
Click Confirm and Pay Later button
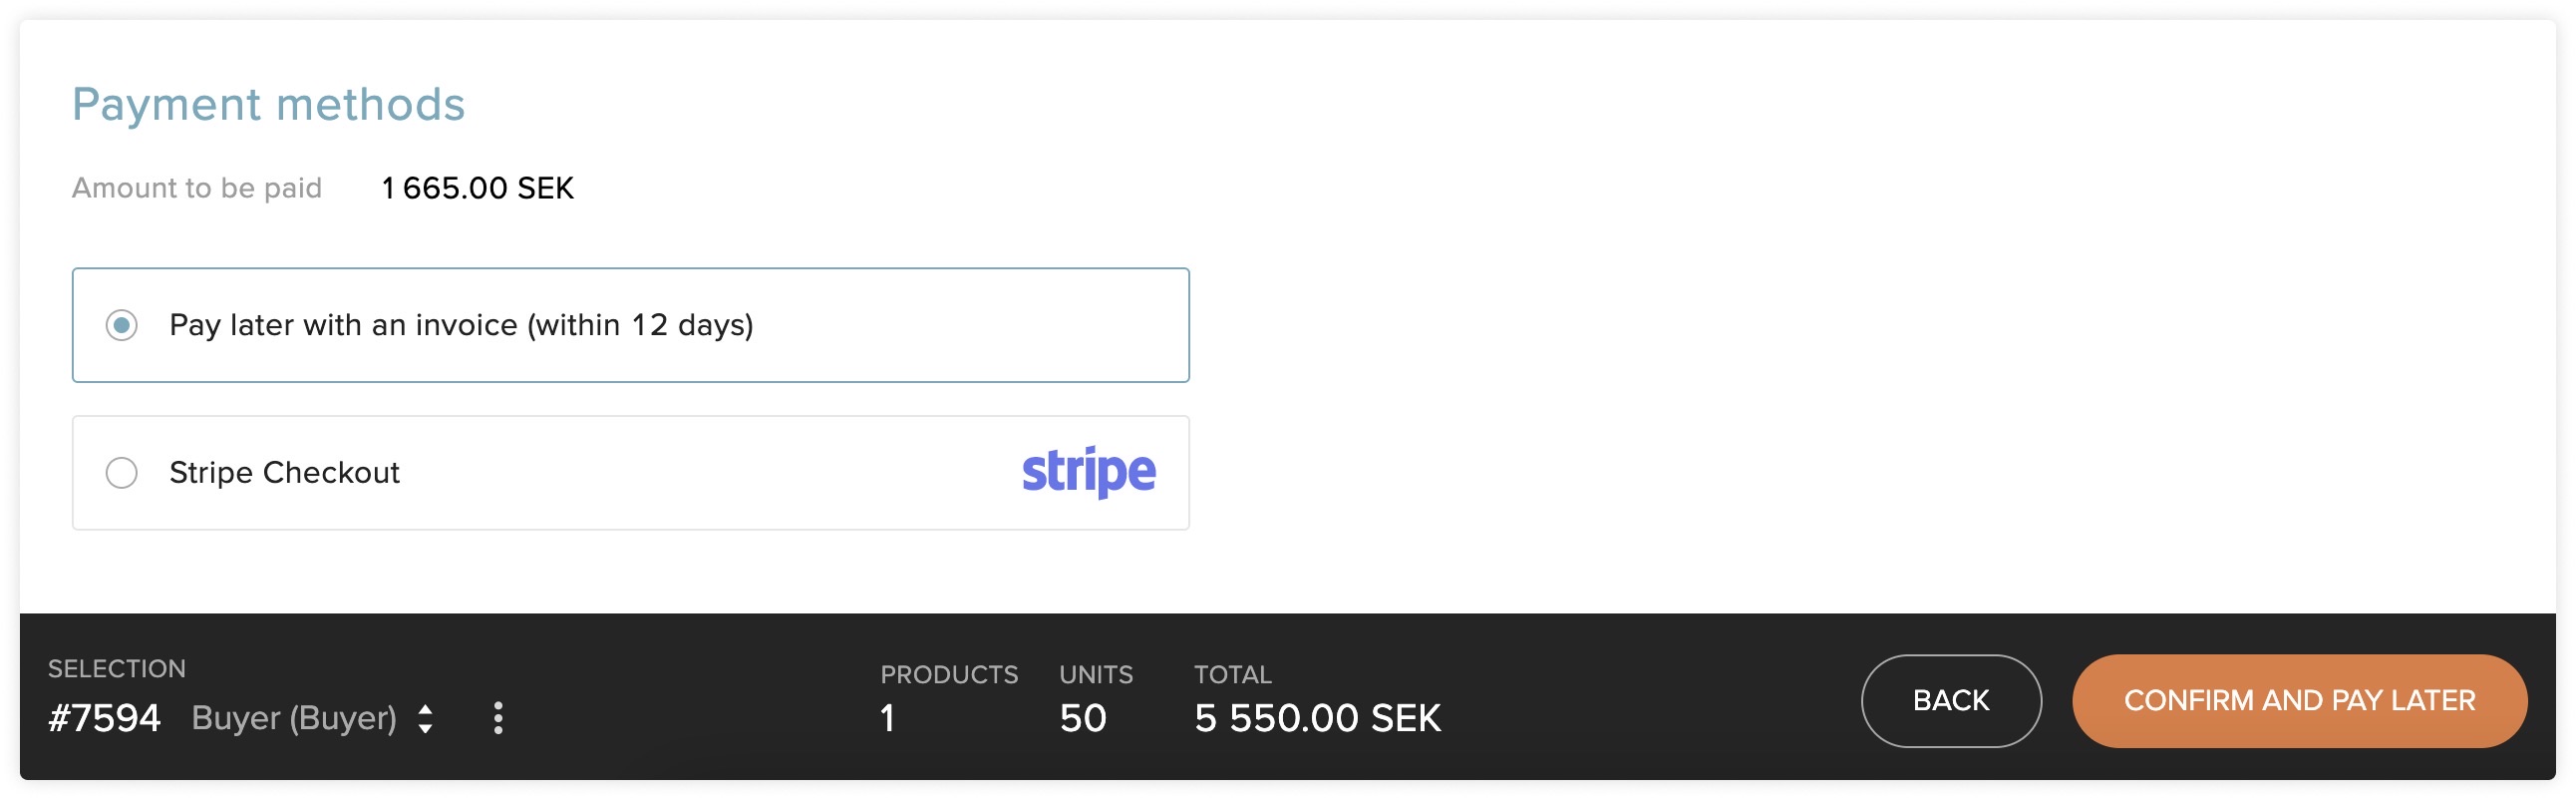click(x=2299, y=701)
